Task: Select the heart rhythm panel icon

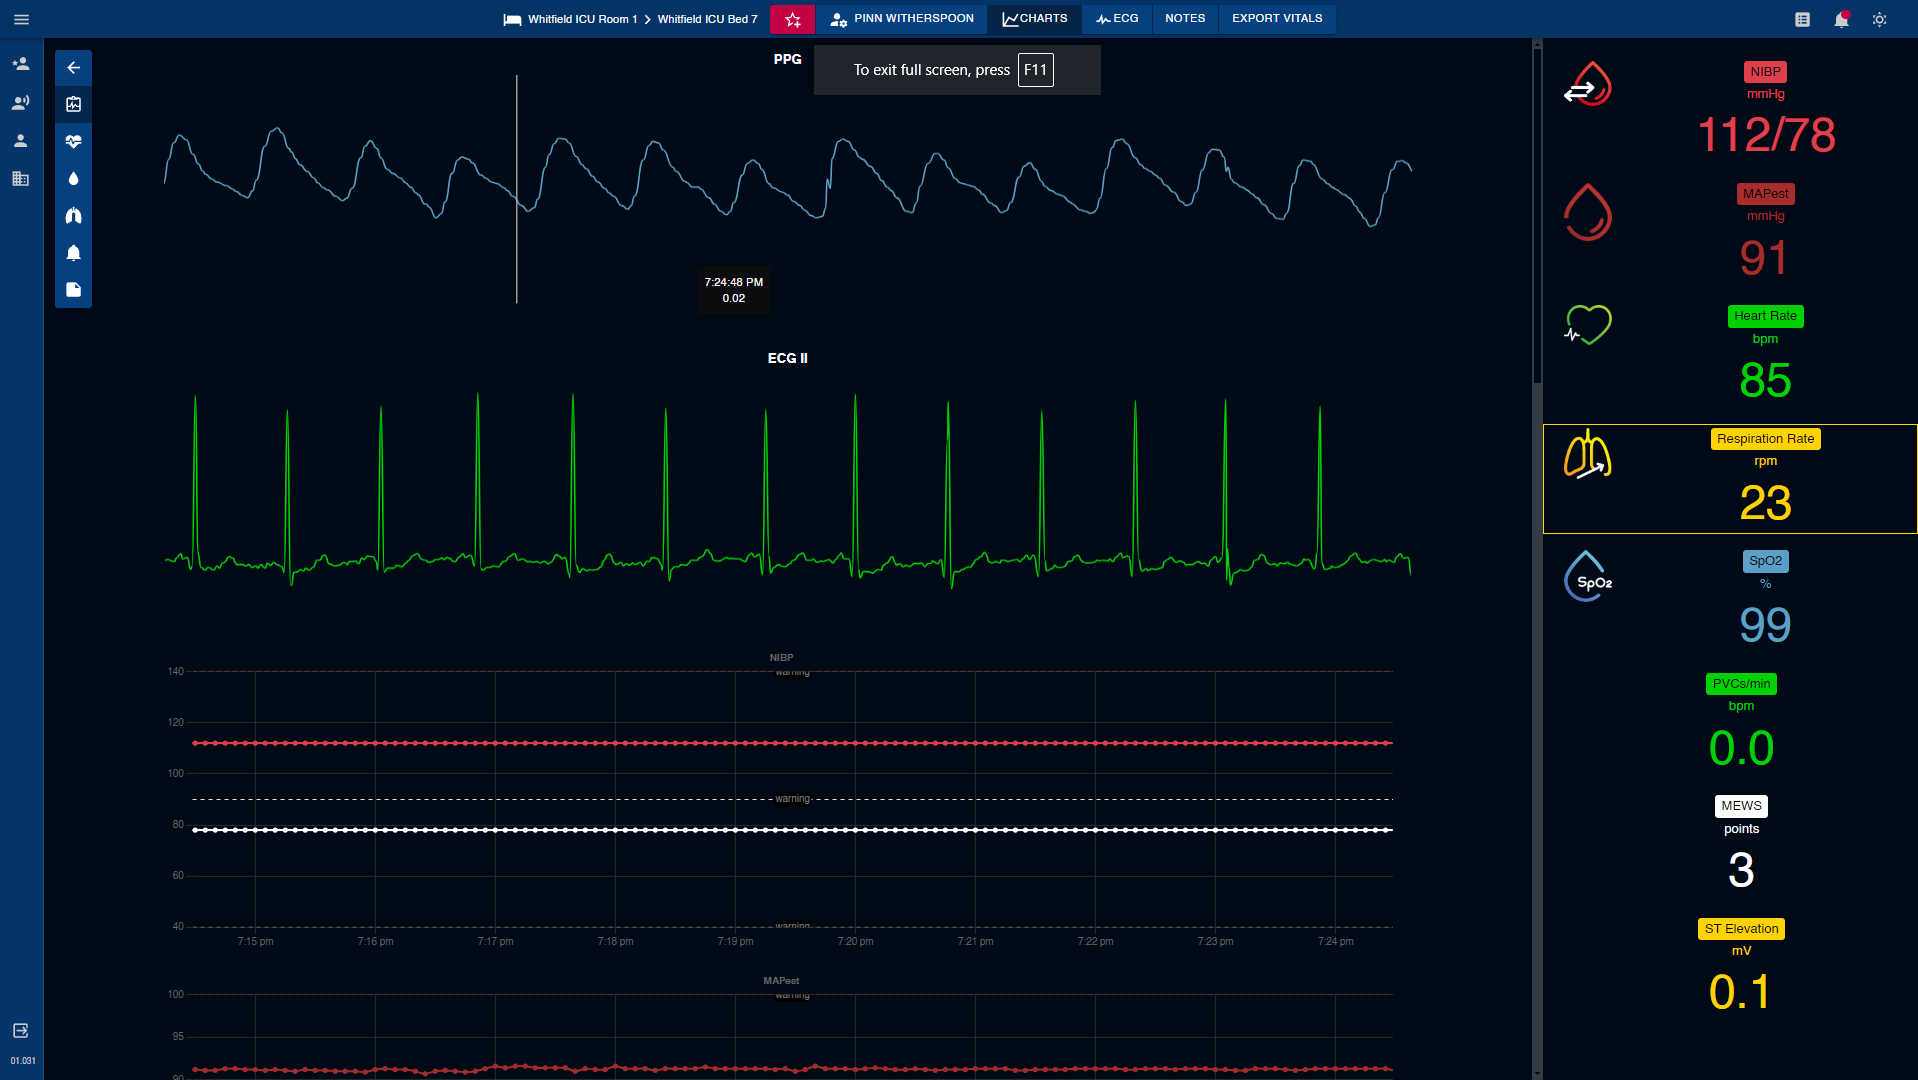Action: point(73,141)
